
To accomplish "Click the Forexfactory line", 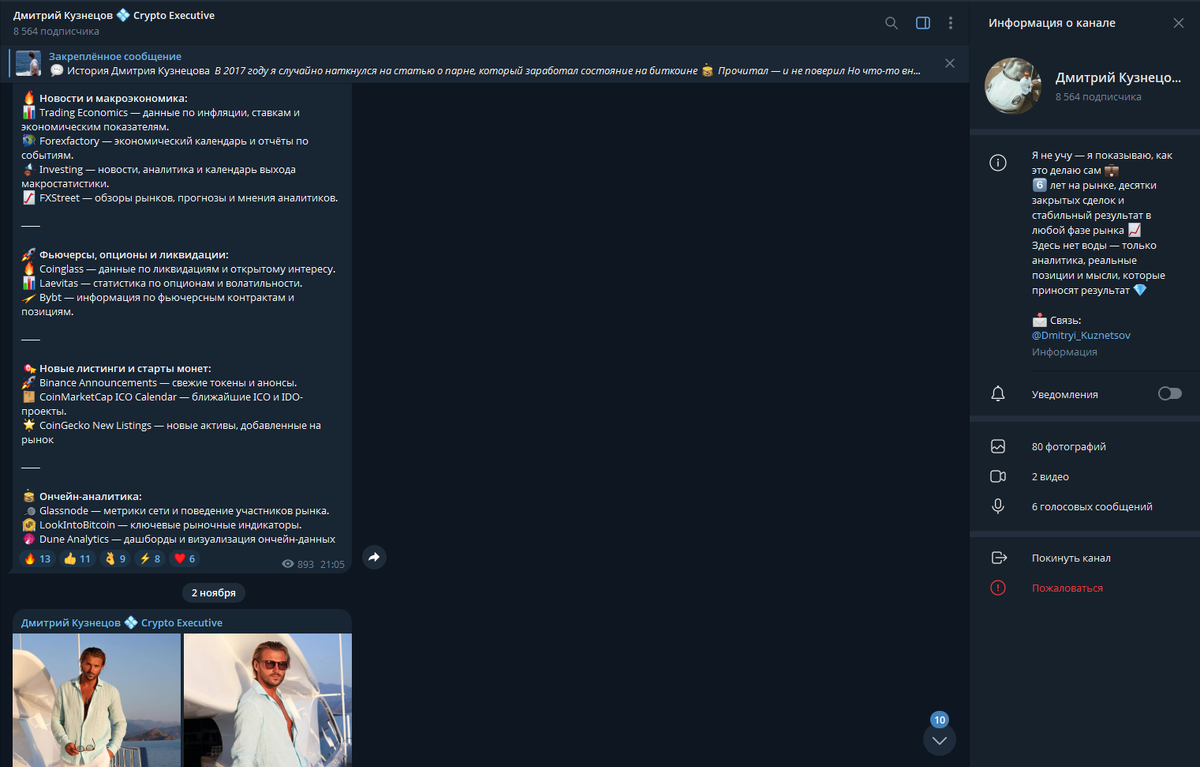I will 165,148.
